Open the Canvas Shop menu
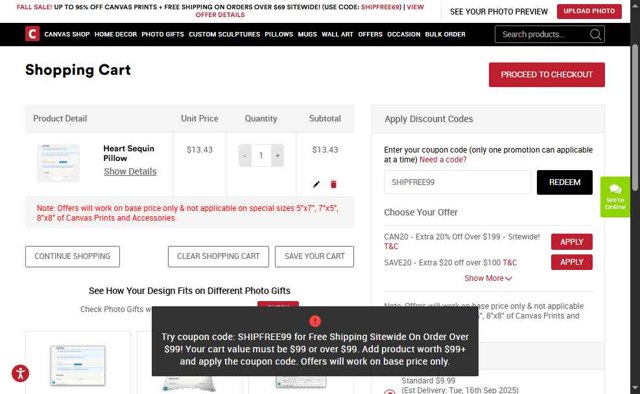The image size is (640, 394). pyautogui.click(x=67, y=34)
